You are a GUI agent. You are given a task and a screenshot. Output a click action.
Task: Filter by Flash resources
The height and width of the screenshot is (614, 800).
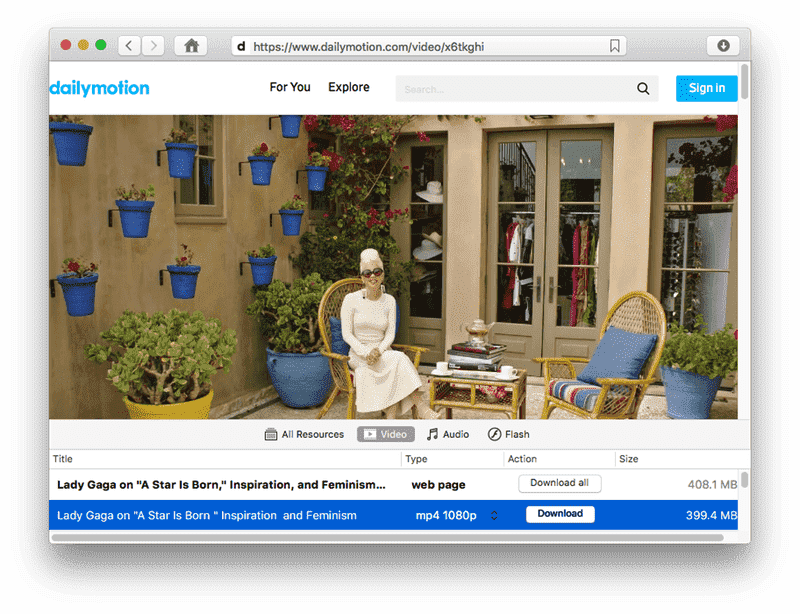coord(509,435)
